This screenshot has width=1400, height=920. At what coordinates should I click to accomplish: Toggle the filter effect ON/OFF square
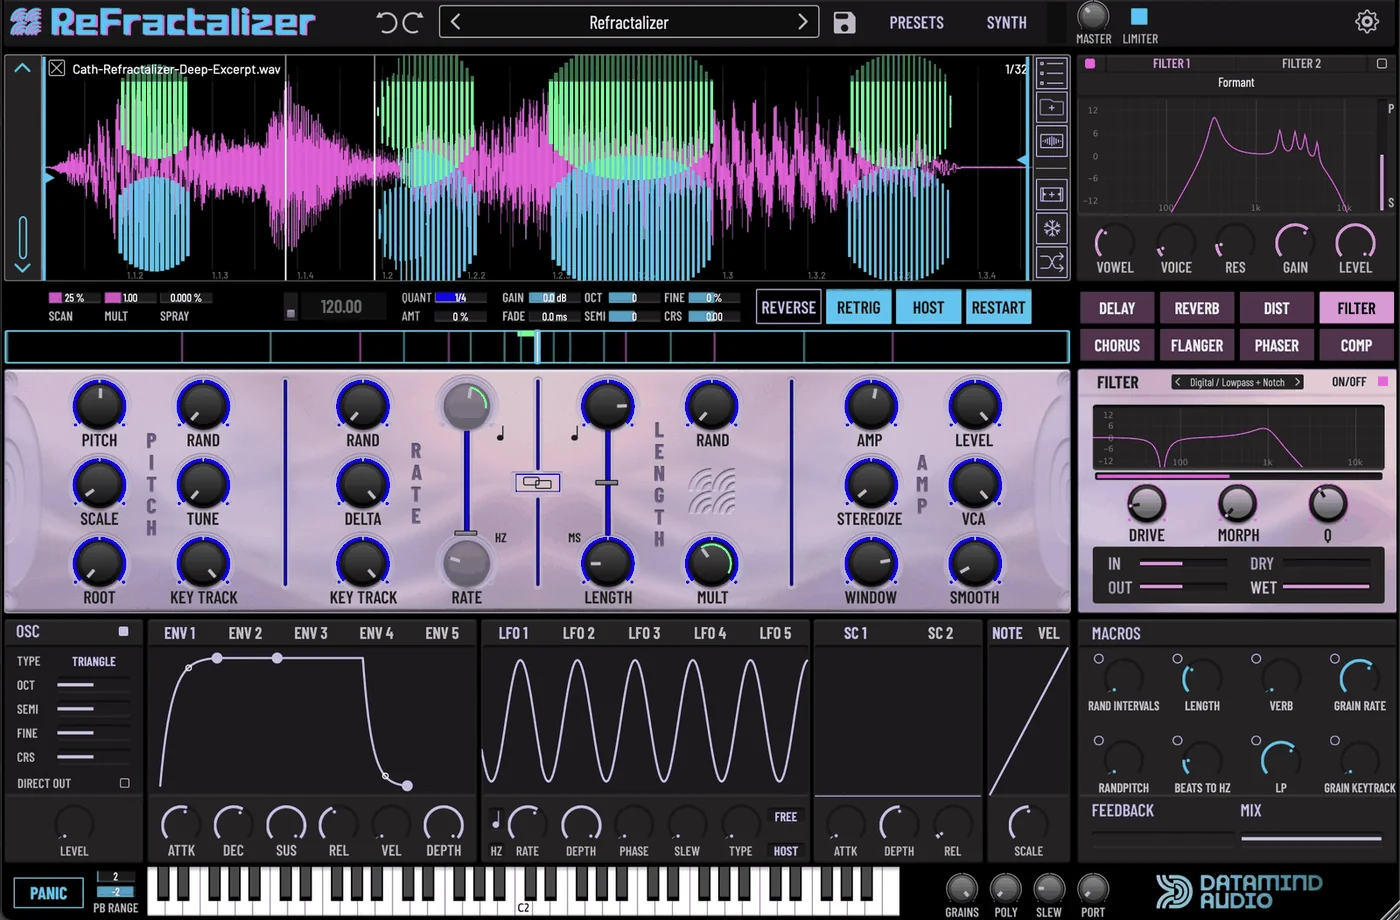1383,382
